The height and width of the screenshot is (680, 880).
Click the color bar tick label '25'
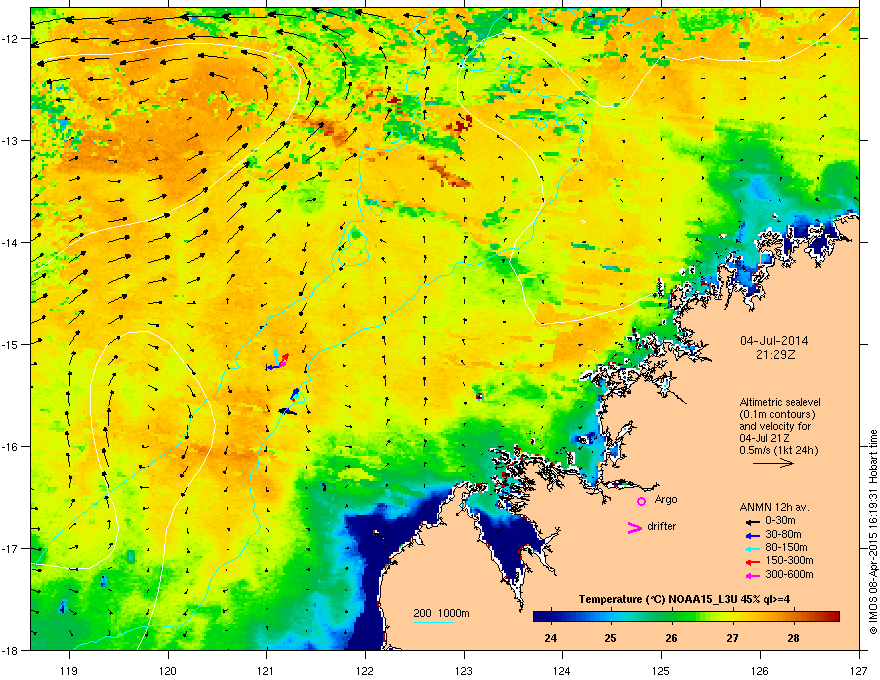point(611,638)
